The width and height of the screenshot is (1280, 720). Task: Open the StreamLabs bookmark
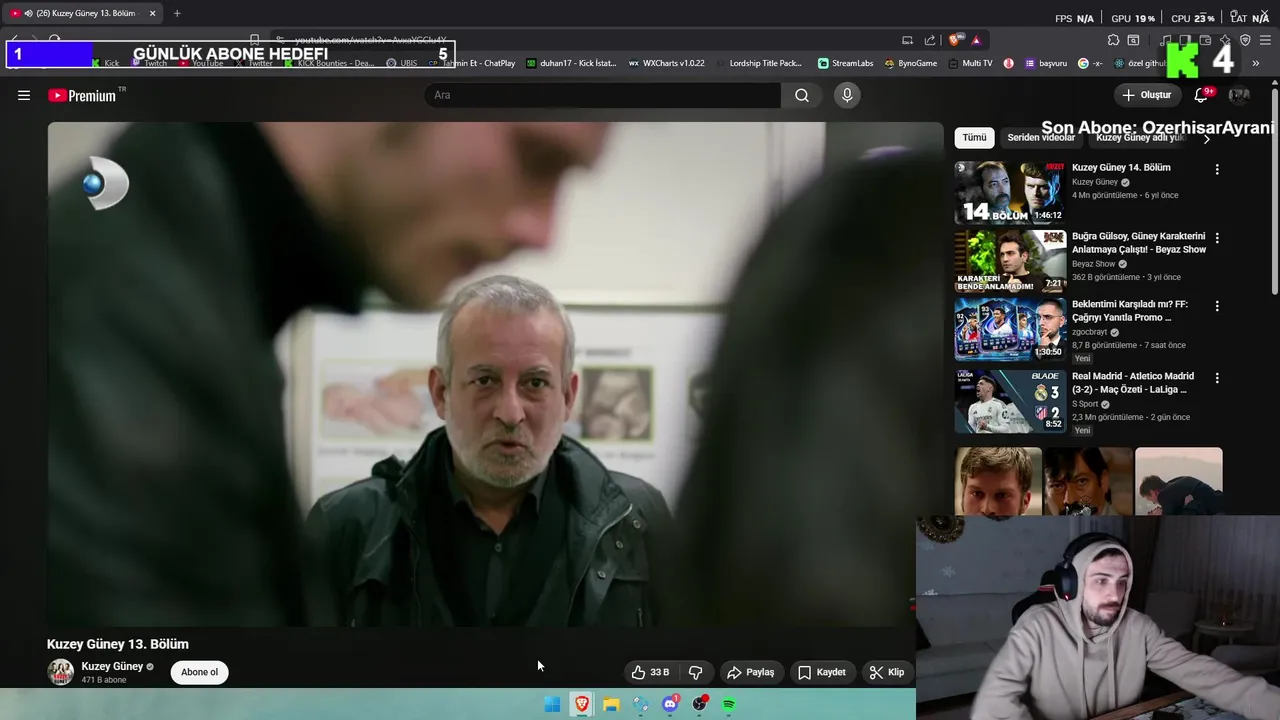tap(845, 63)
